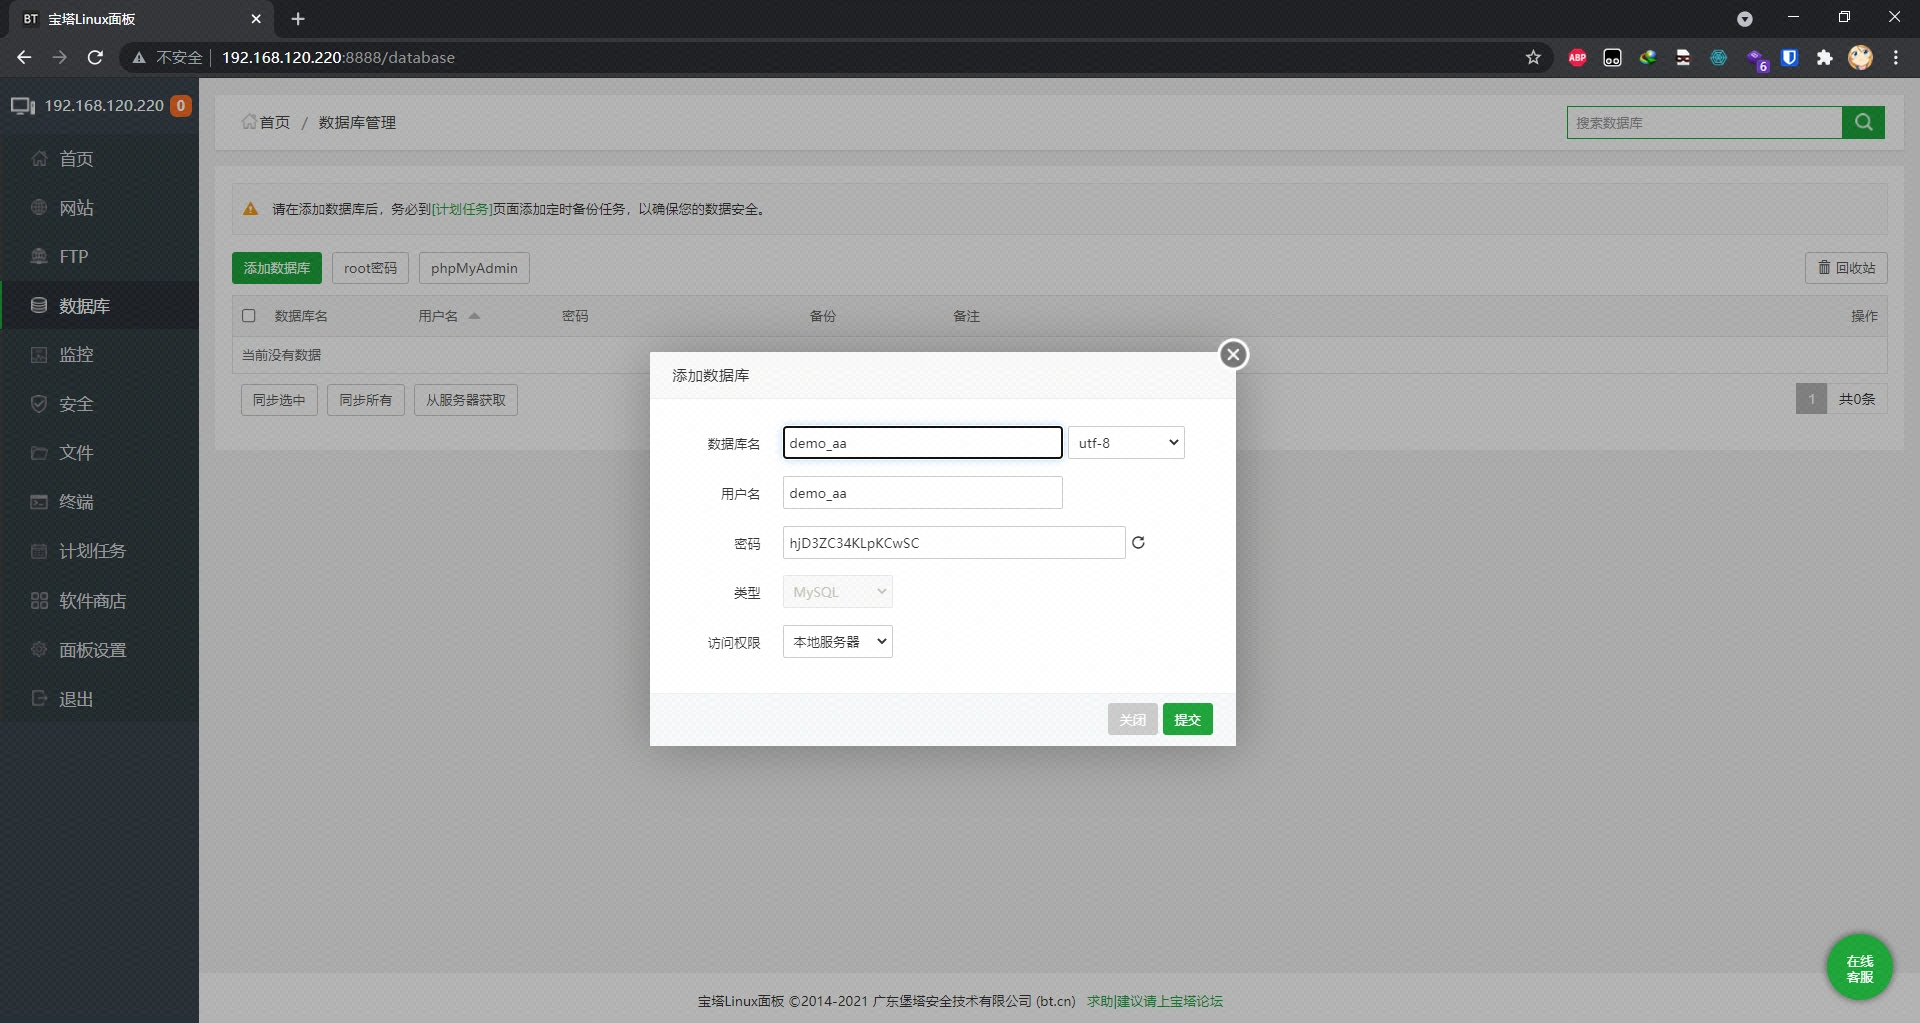The image size is (1920, 1023).
Task: Open the Chrome three-dot menu
Action: [1896, 58]
